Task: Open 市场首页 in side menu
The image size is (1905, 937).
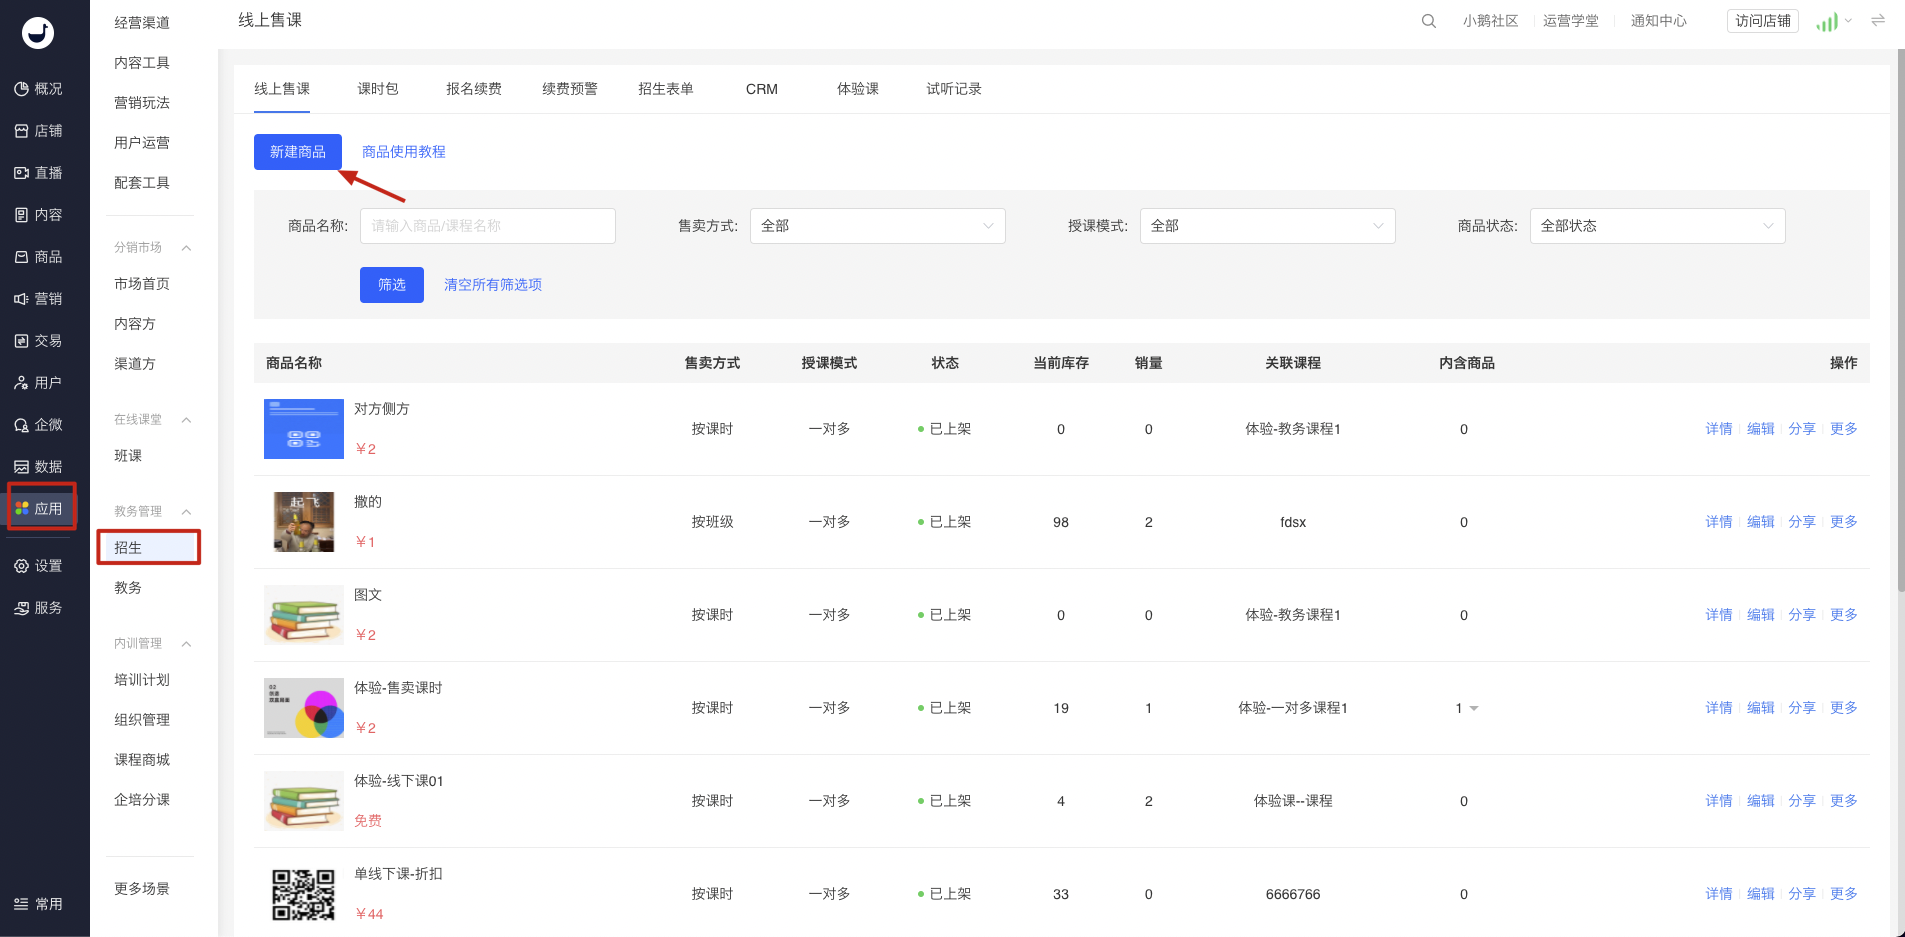Action: tap(142, 284)
